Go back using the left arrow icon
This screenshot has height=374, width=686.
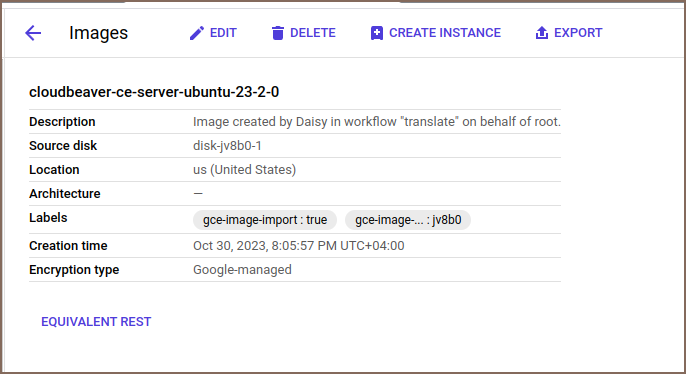pyautogui.click(x=33, y=33)
